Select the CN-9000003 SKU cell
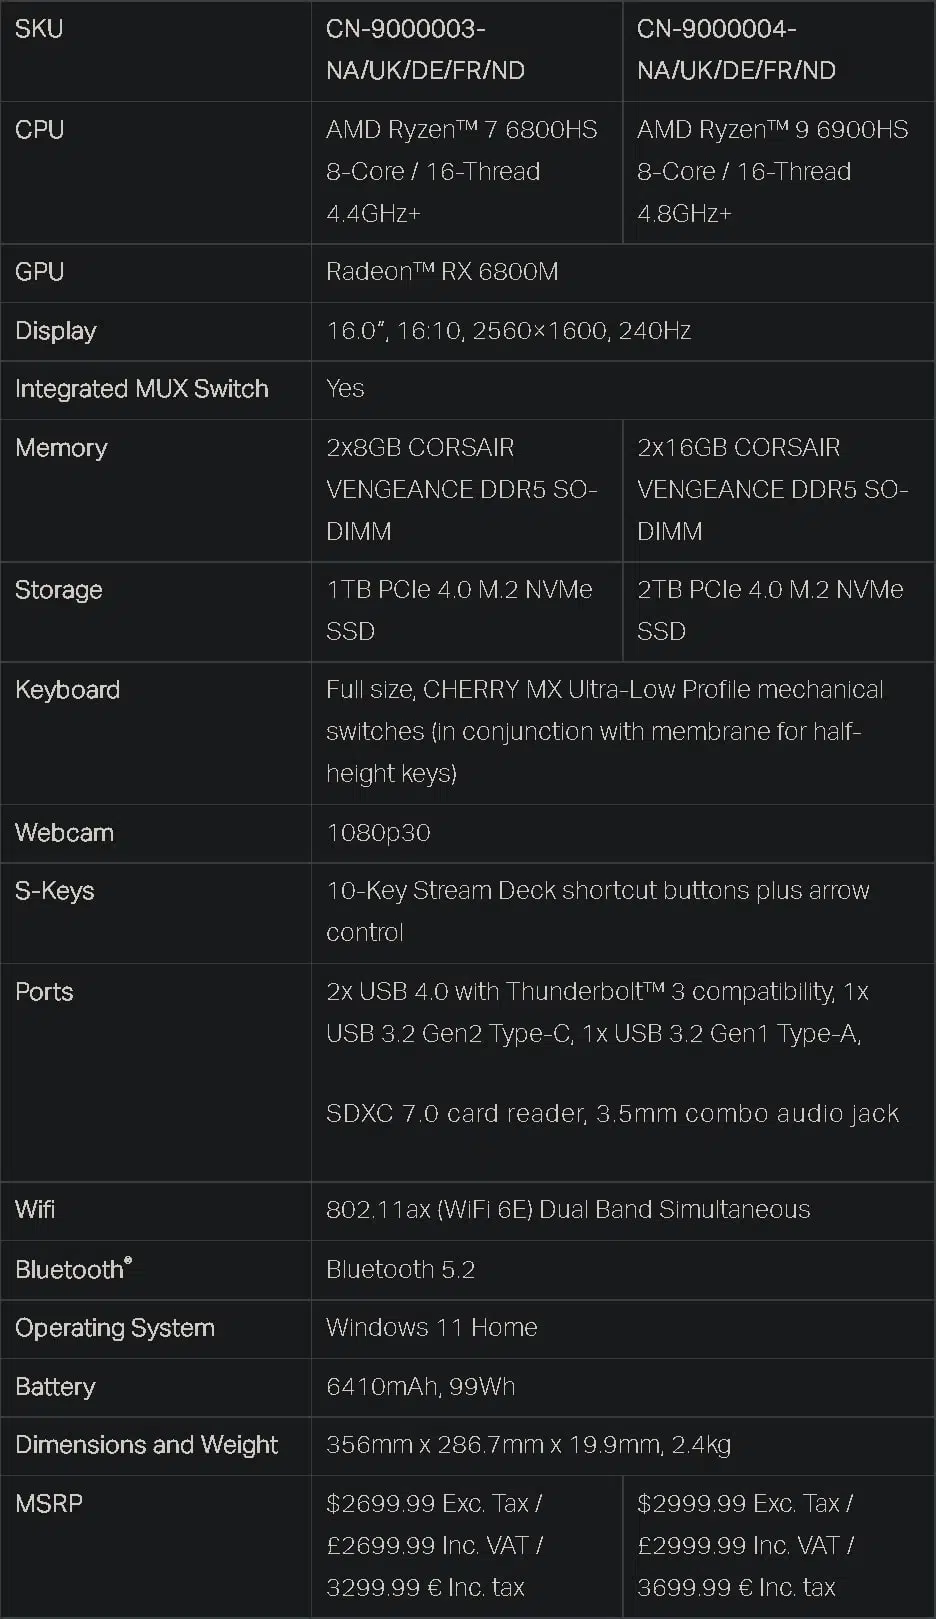The height and width of the screenshot is (1619, 936). coord(466,50)
